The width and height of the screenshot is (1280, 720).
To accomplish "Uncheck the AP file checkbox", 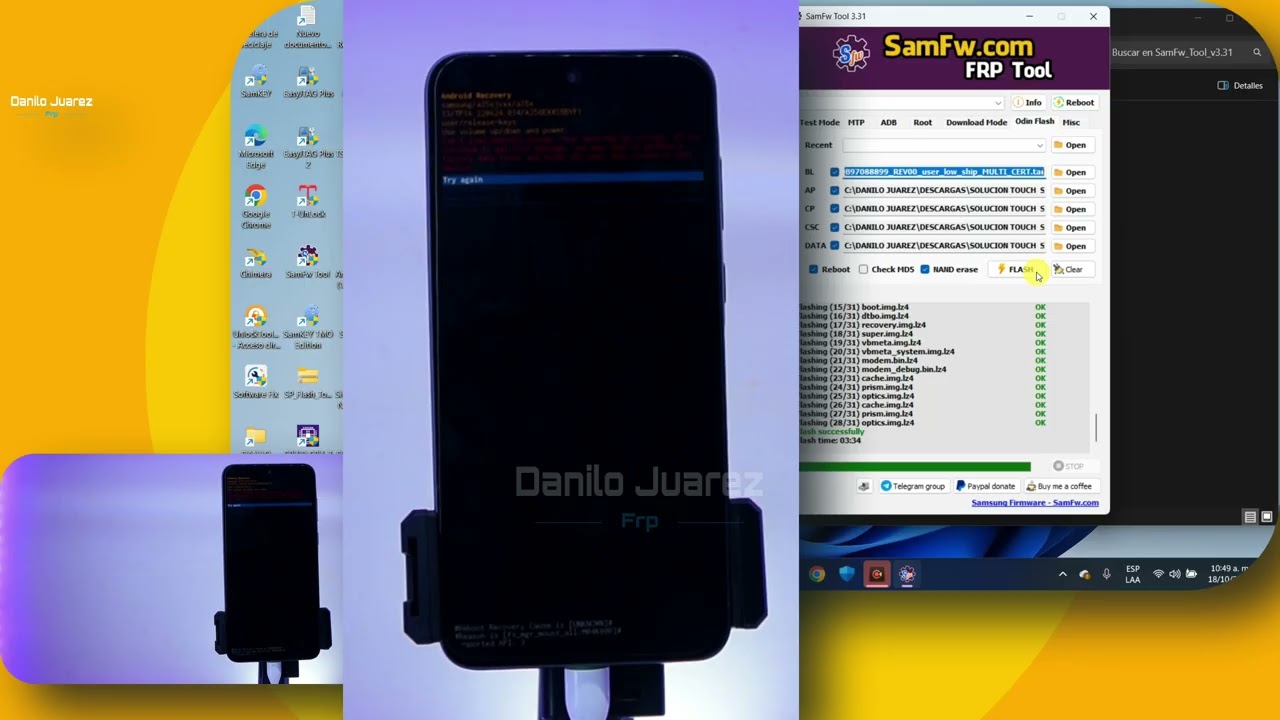I will [834, 190].
